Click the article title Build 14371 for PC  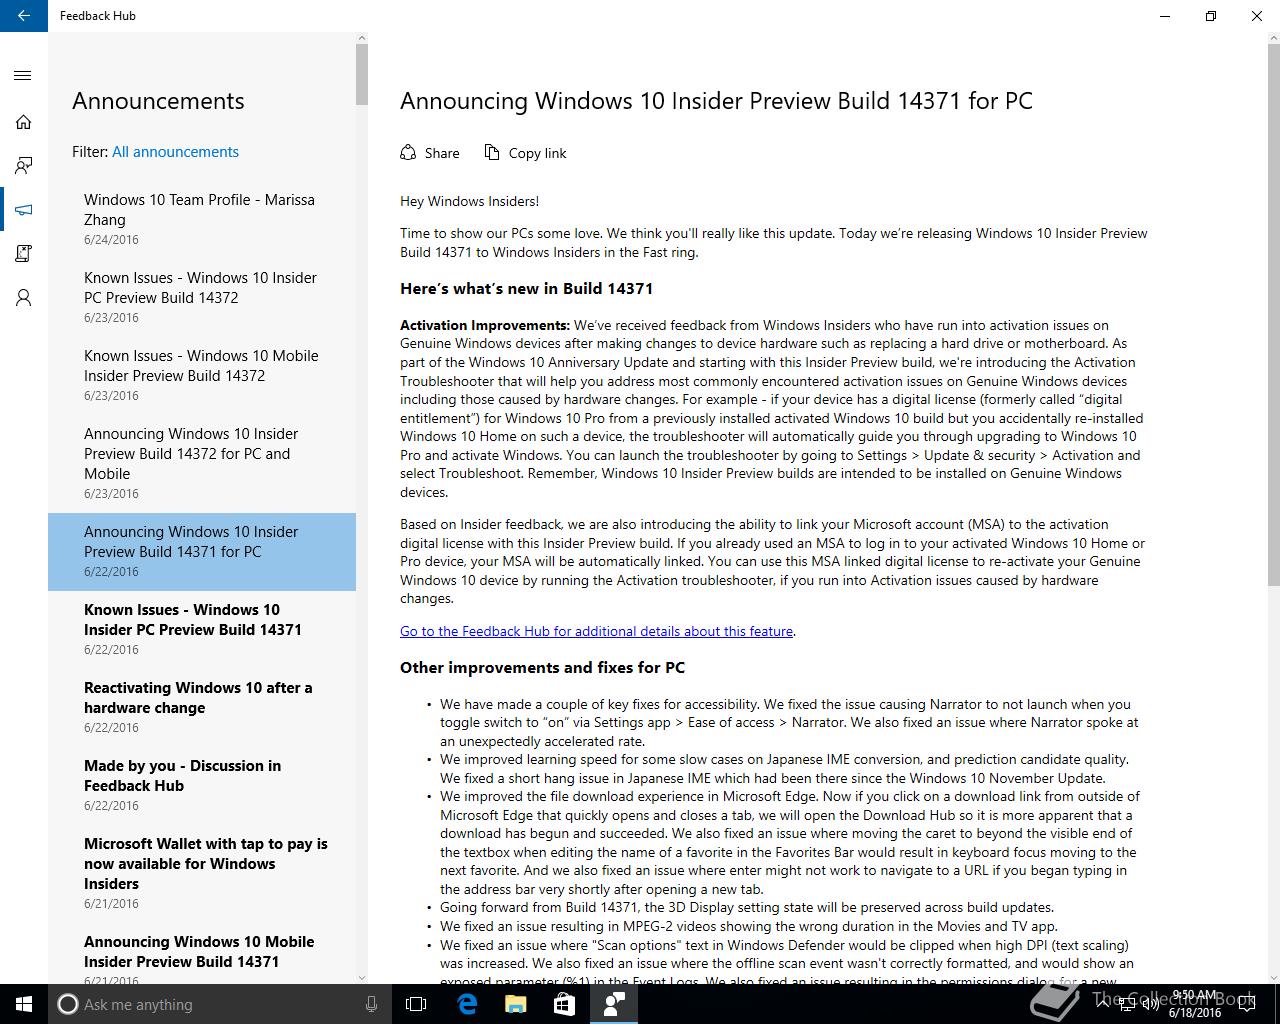tap(716, 101)
